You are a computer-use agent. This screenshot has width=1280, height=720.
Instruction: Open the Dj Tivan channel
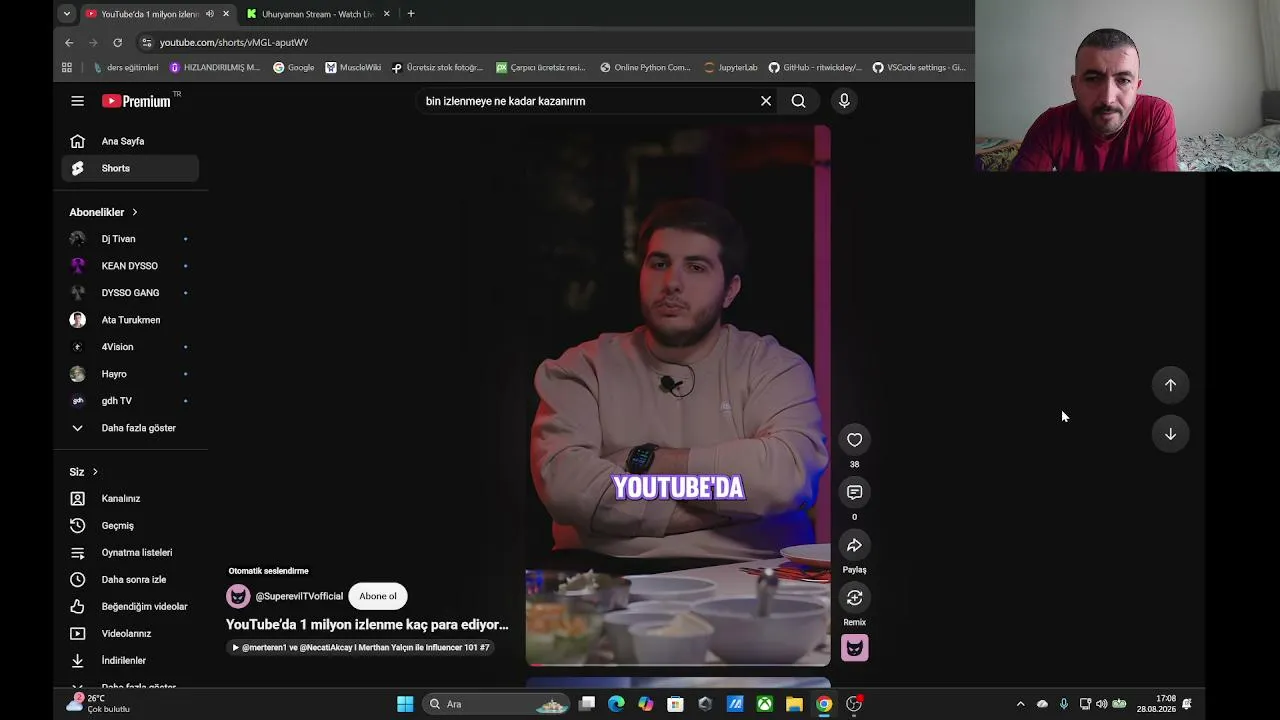[130, 239]
